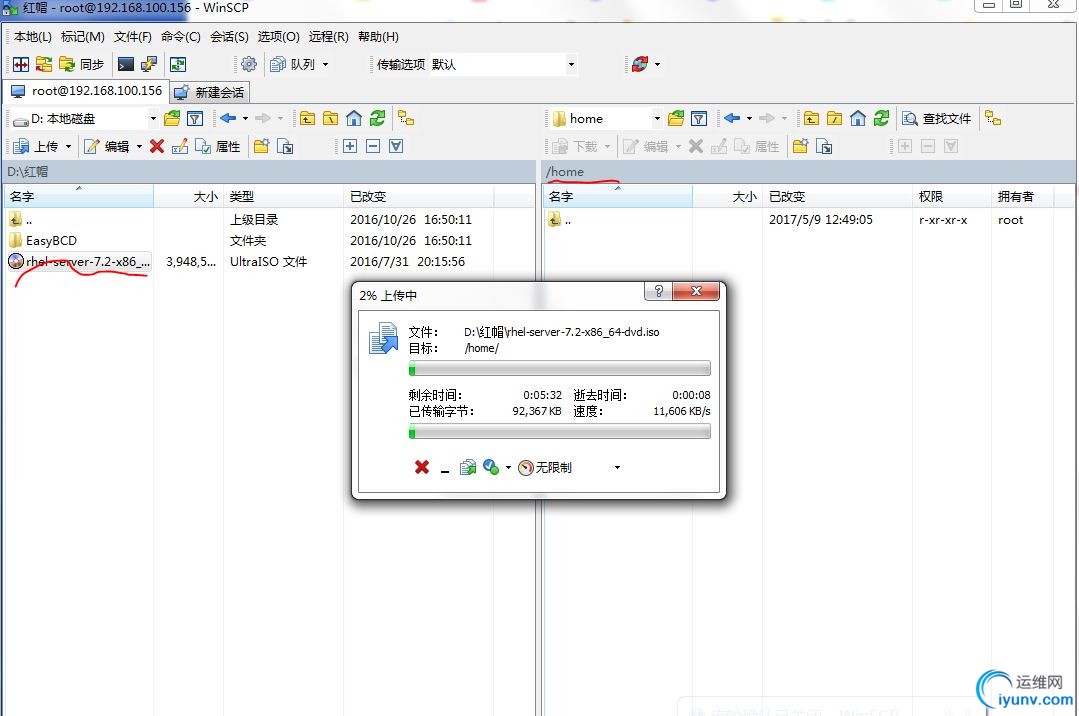Screen dimensions: 1079x716
Task: Select the rhel-server-7.2-x86_ file row
Action: point(78,262)
